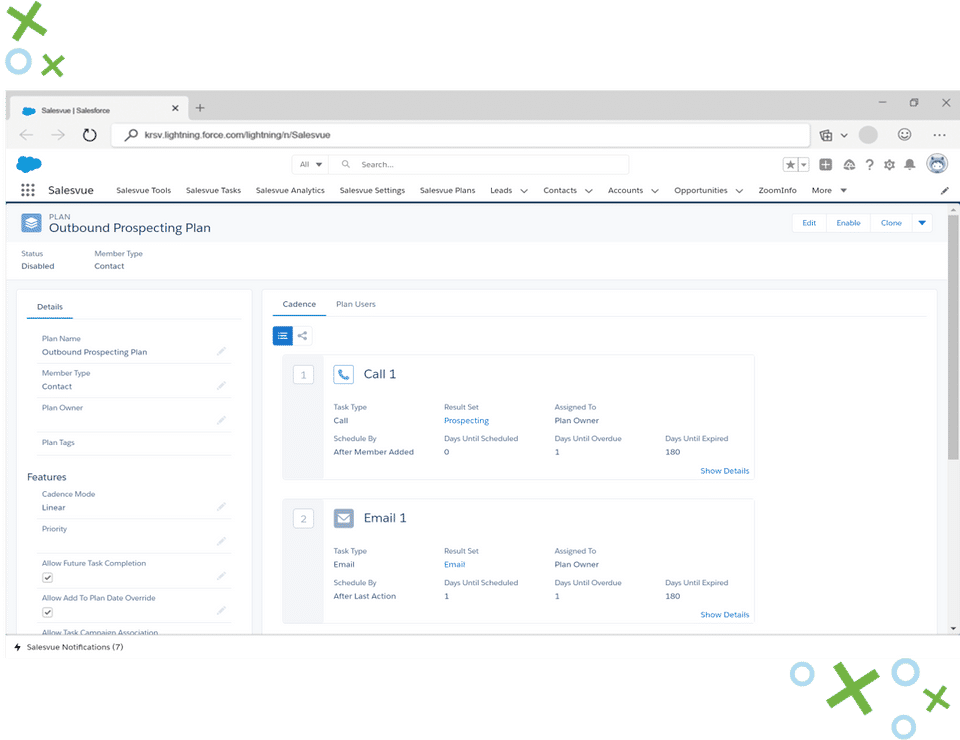Viewport: 960px width, 740px height.
Task: Open the Salesvue Settings tab
Action: click(372, 190)
